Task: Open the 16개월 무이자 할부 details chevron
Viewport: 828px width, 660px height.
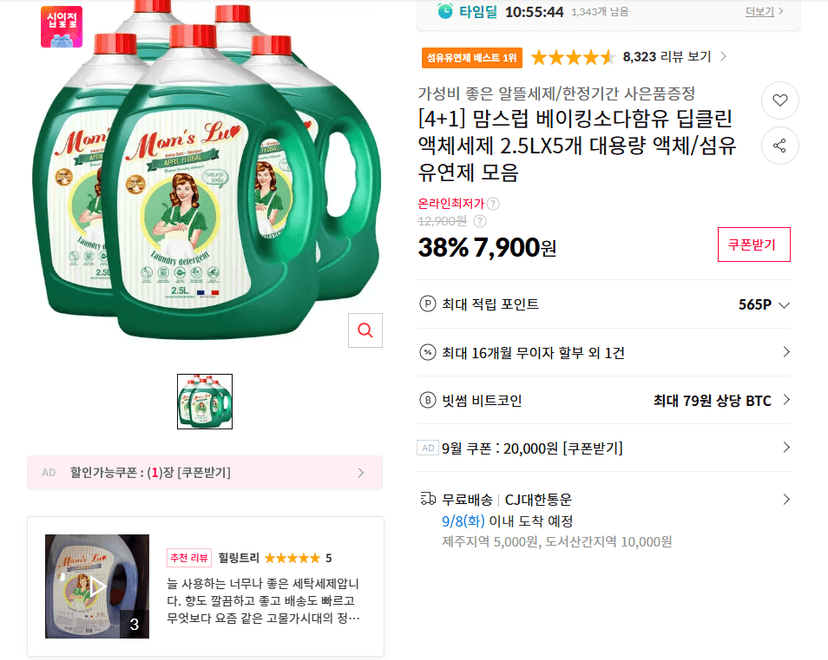Action: 786,352
